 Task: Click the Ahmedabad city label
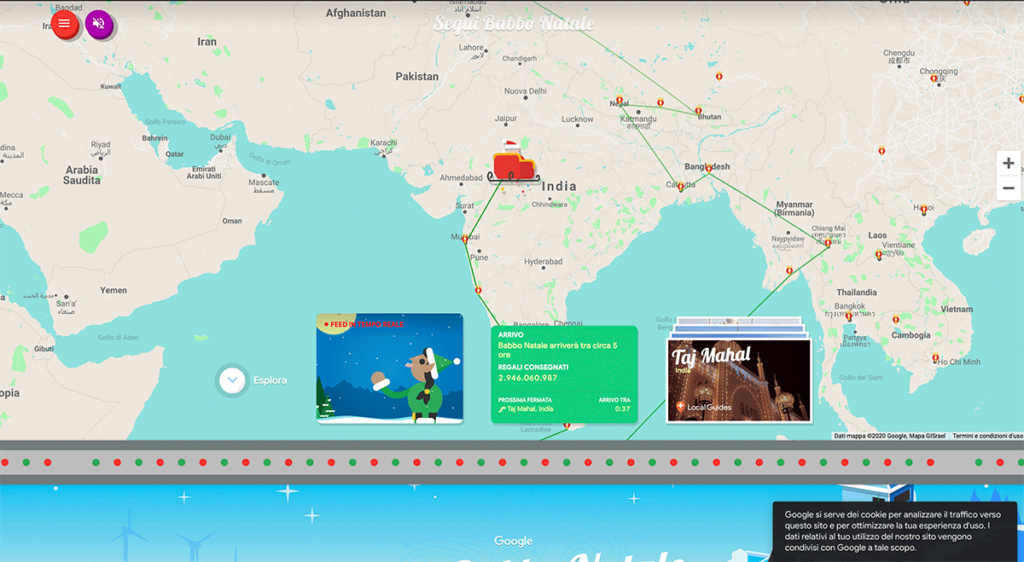(x=461, y=178)
